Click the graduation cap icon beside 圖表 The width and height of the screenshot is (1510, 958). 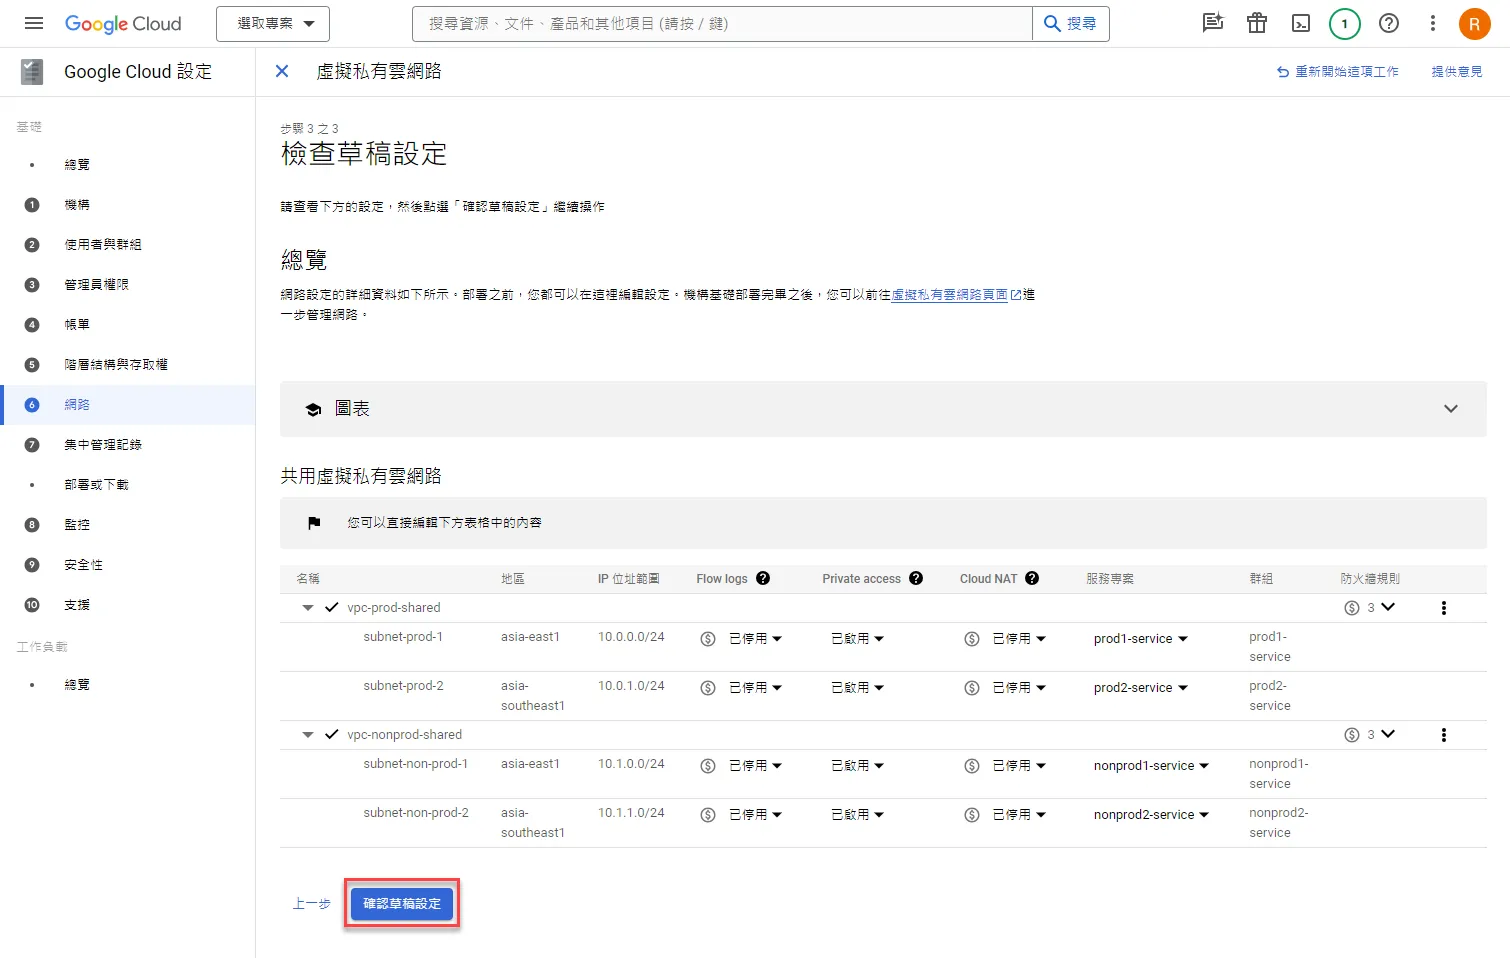(313, 409)
